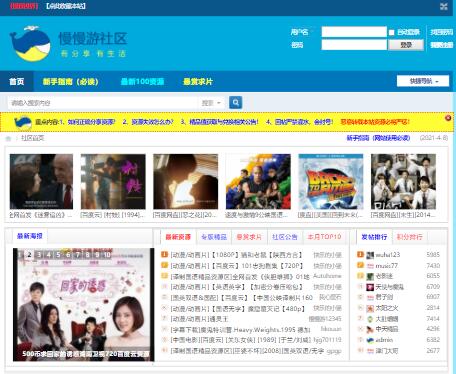
Task: Open the 新手指南（必读）menu item
Action: (x=70, y=82)
